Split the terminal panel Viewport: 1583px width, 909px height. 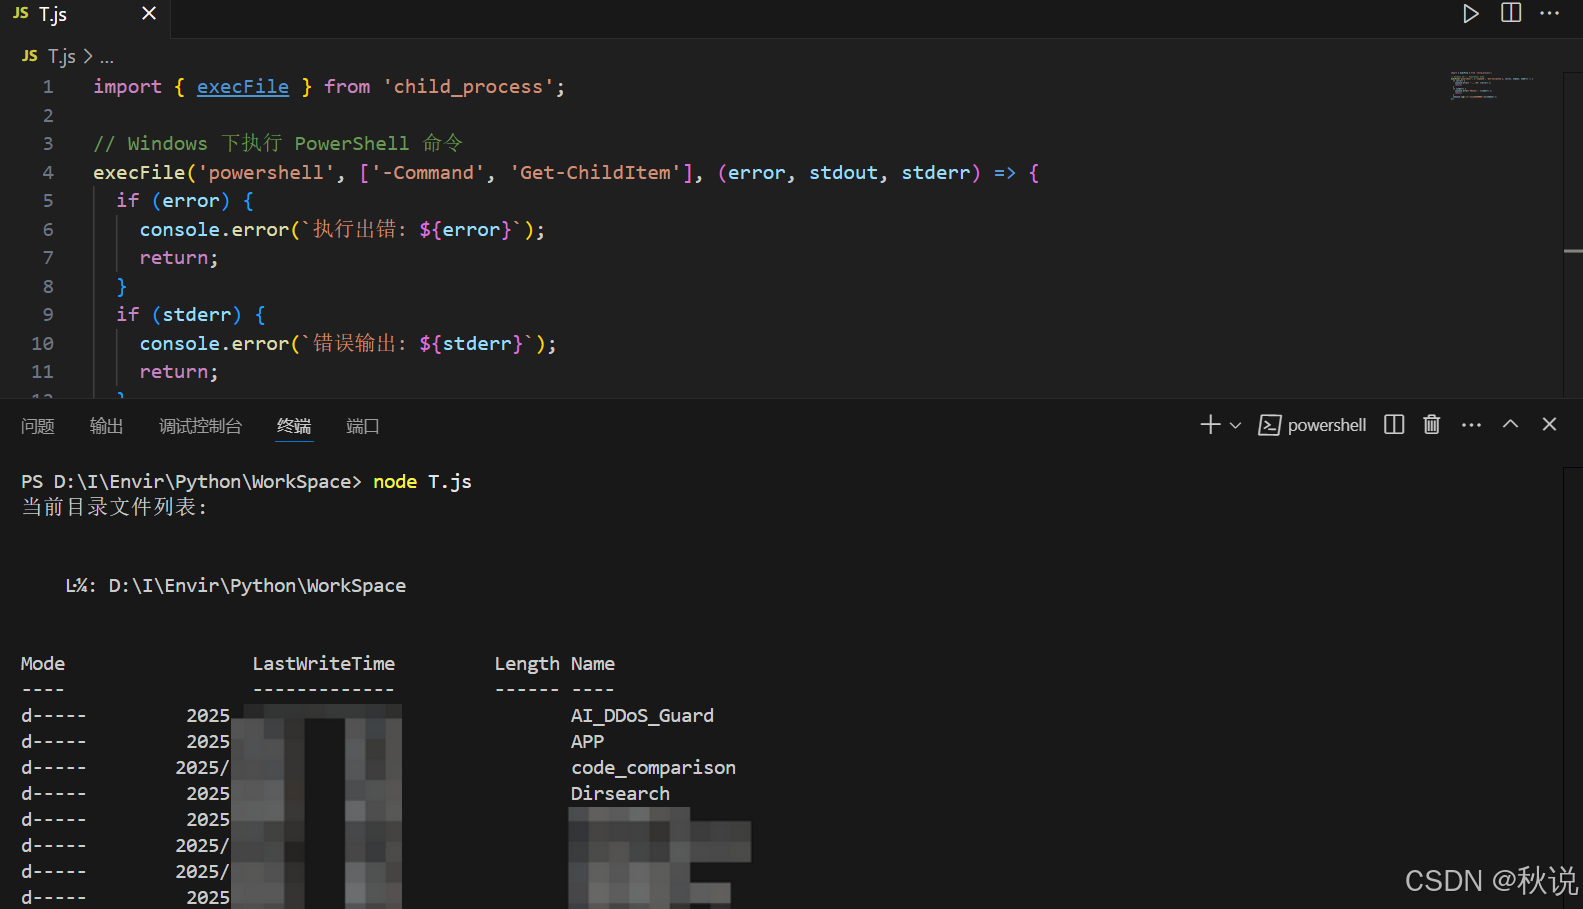1394,425
